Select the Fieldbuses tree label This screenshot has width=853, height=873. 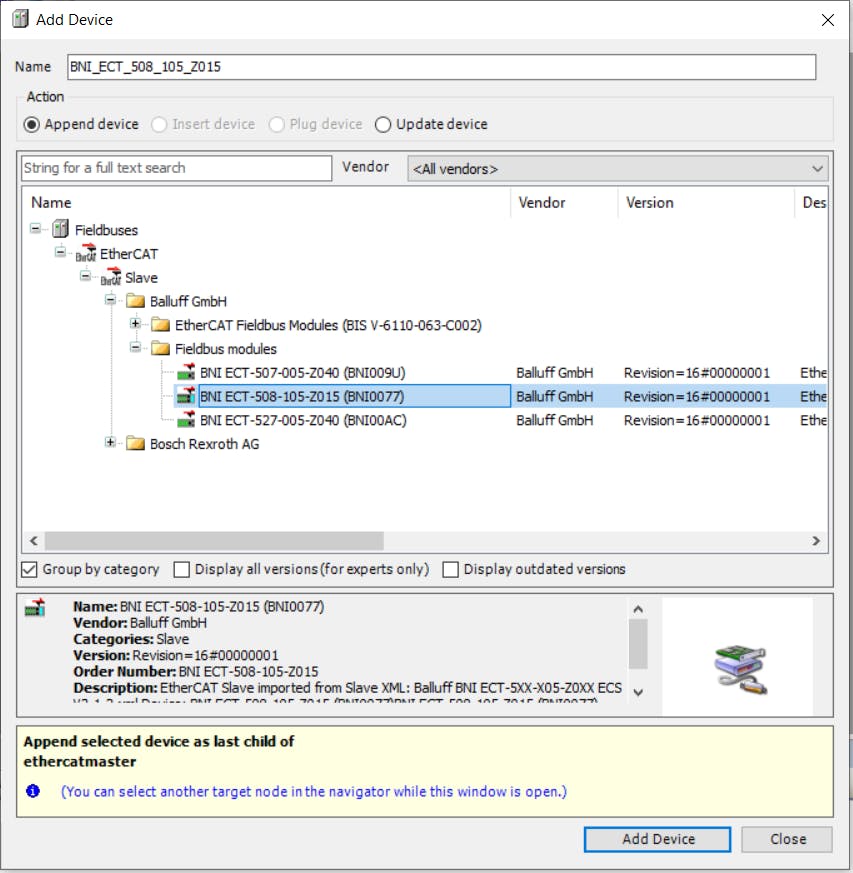(106, 230)
